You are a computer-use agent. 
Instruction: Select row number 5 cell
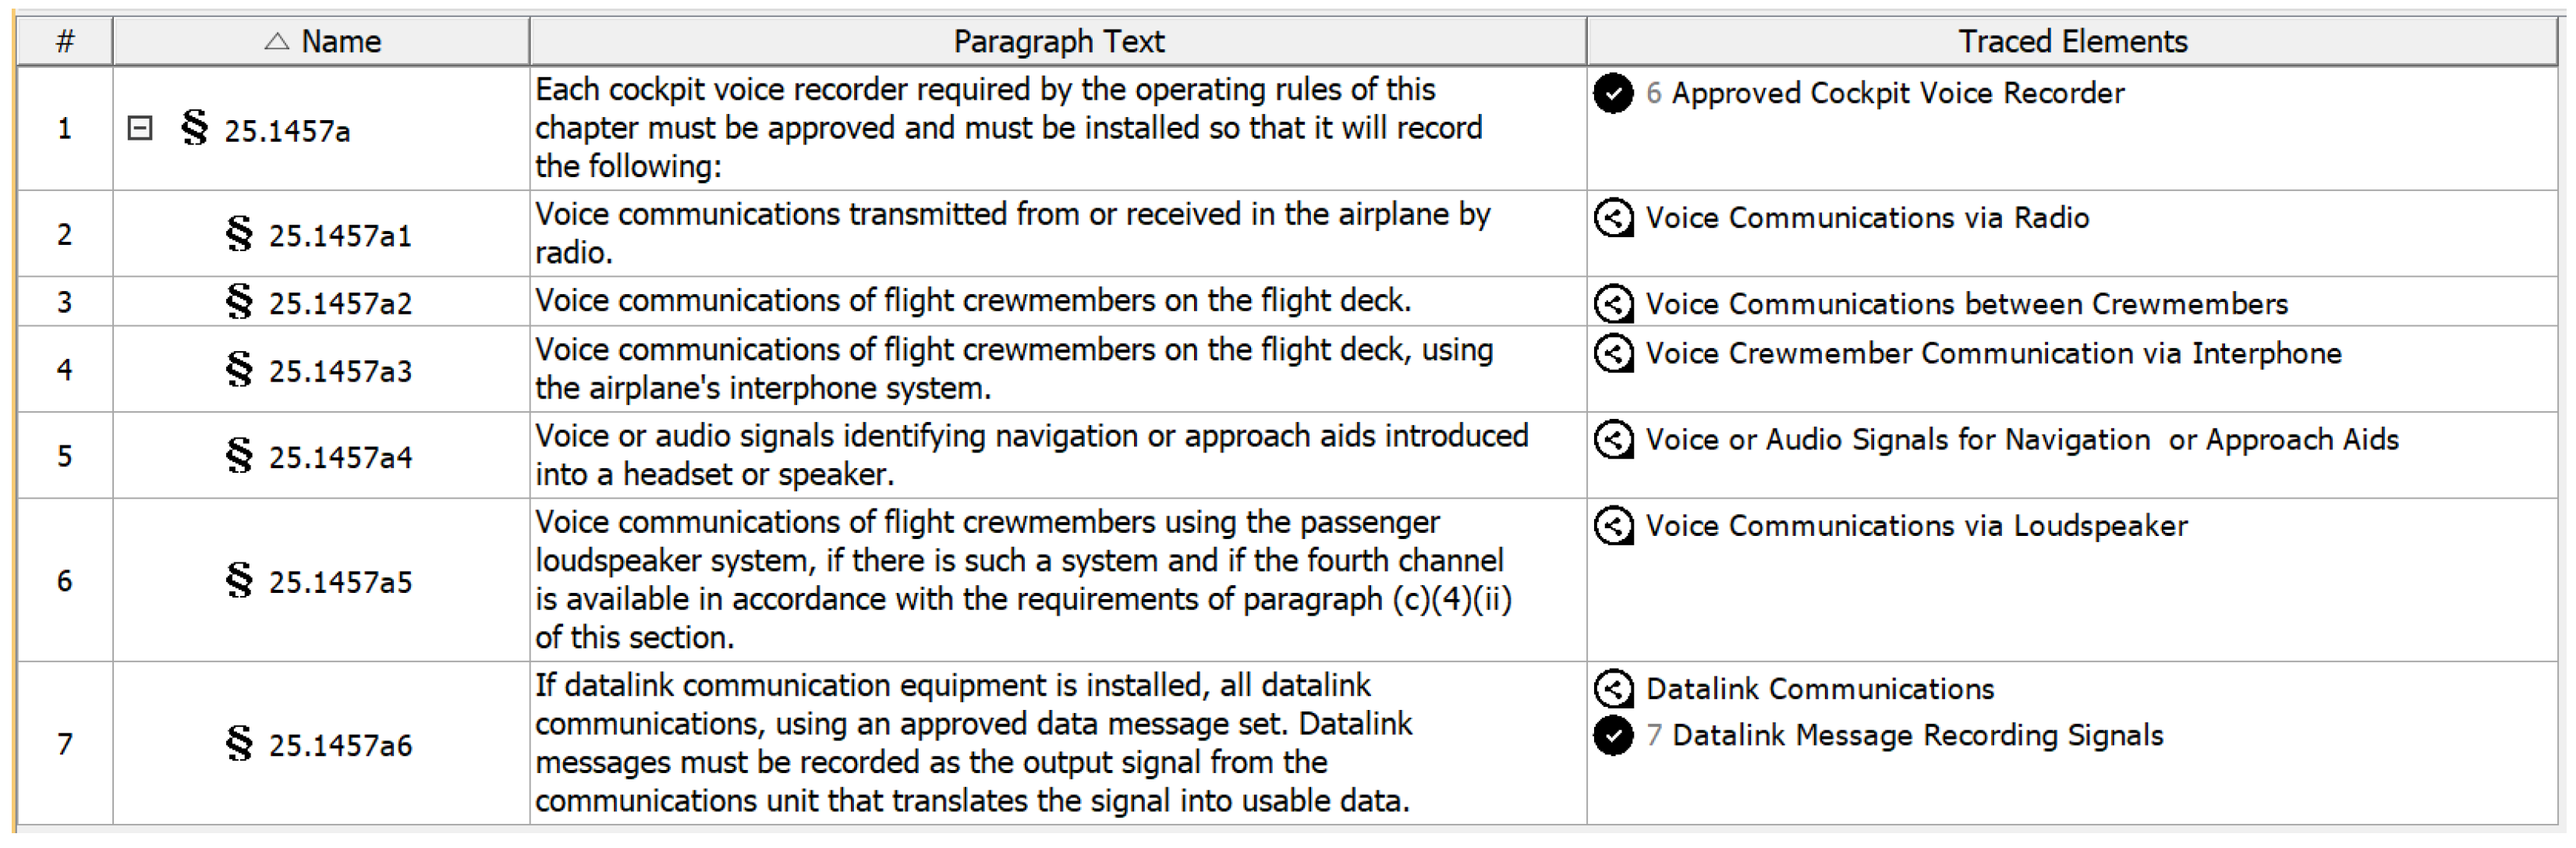tap(65, 456)
